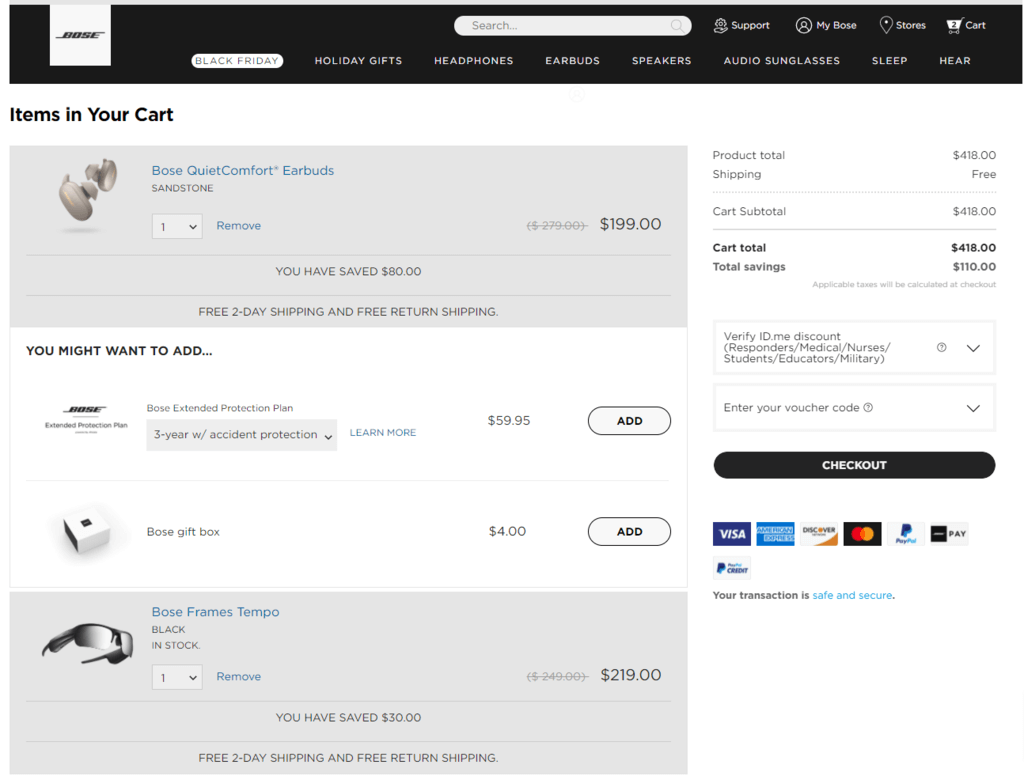The height and width of the screenshot is (776, 1024).
Task: Open the Black Friday menu item
Action: [237, 61]
